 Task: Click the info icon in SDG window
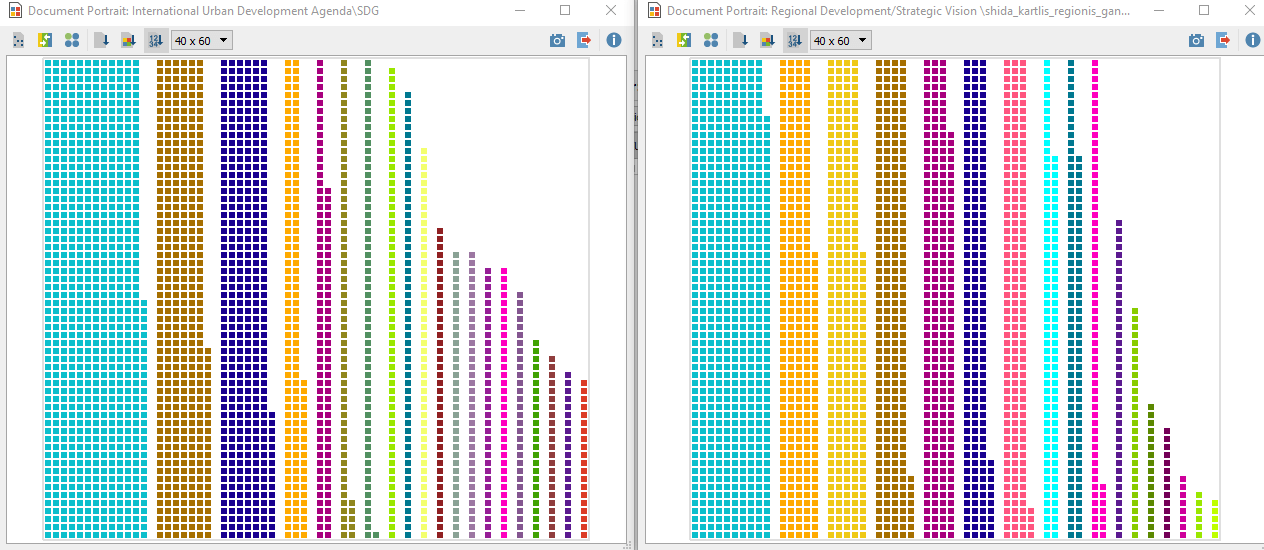613,41
